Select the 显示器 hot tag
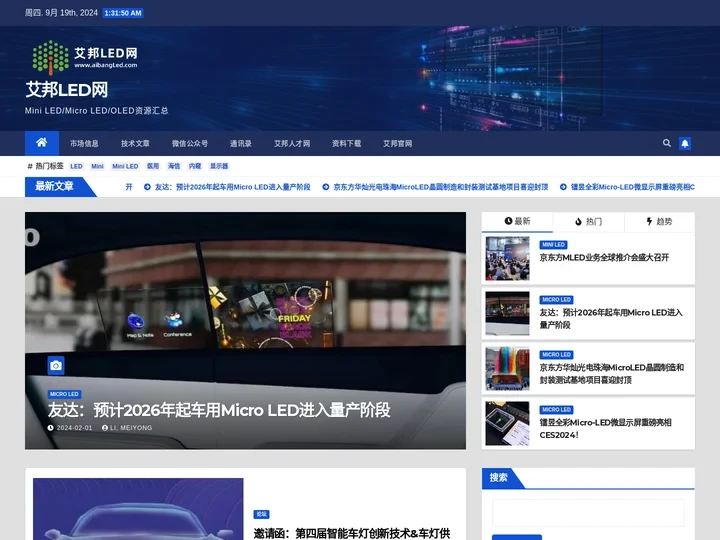Image resolution: width=720 pixels, height=540 pixels. pos(219,166)
